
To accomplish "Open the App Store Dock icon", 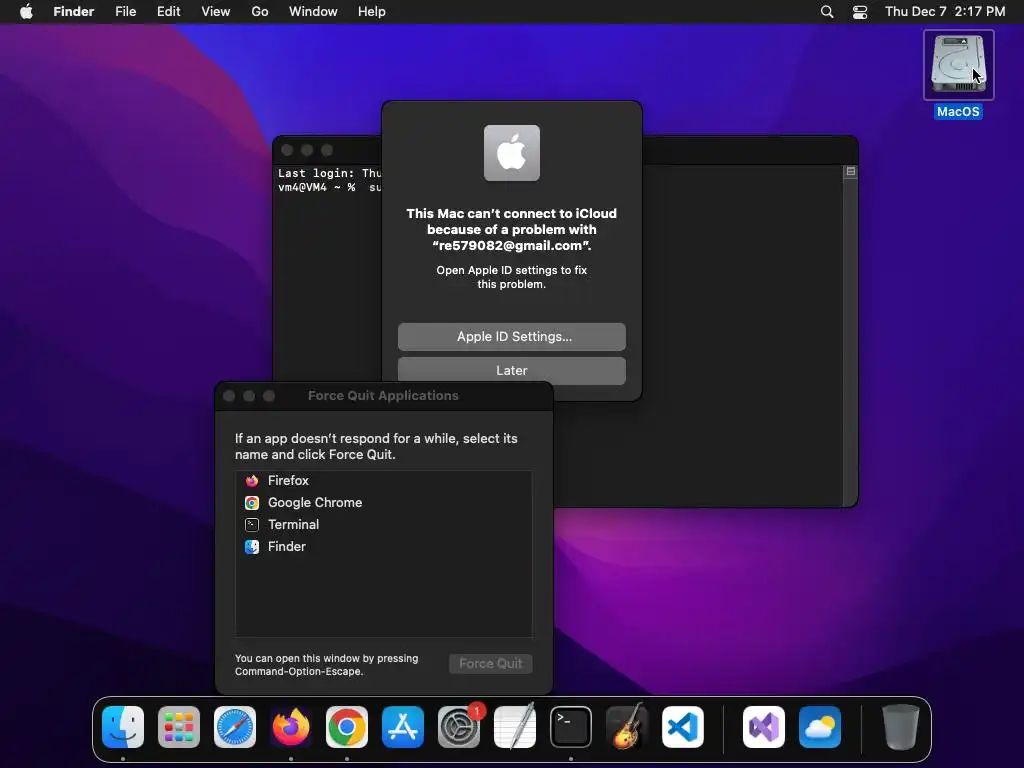I will pos(403,727).
